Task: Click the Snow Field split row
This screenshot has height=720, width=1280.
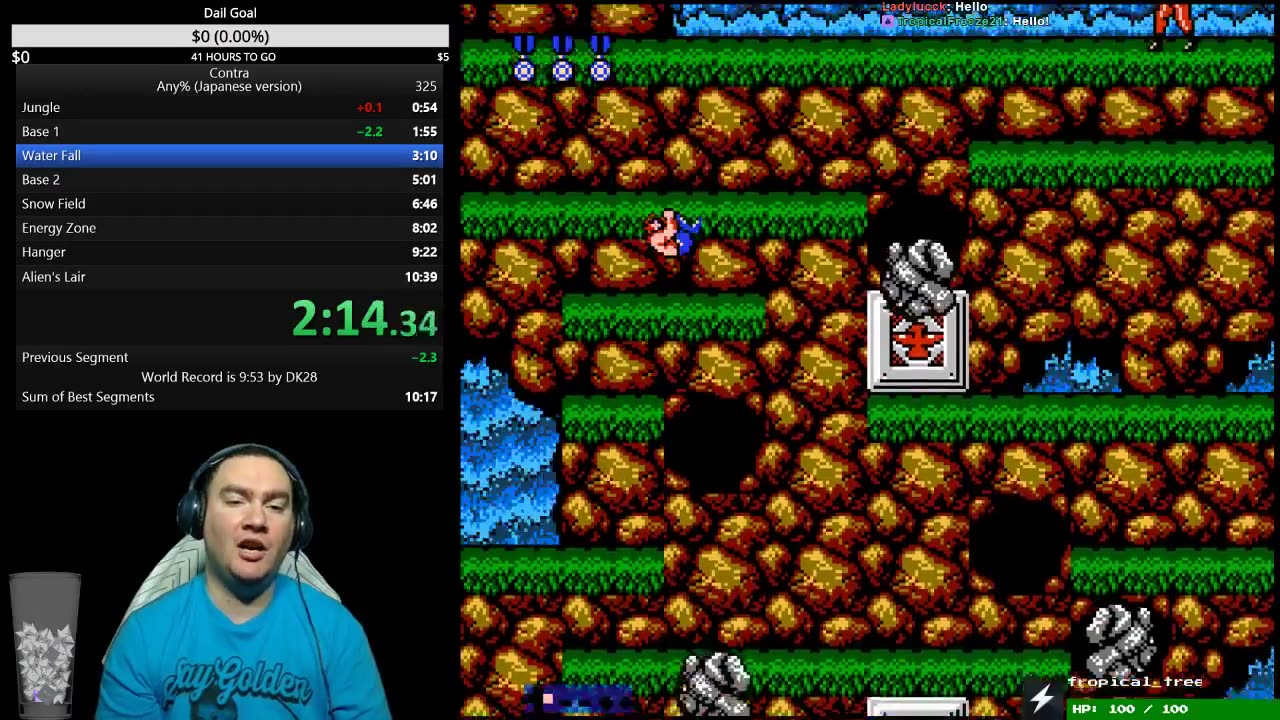Action: 229,203
